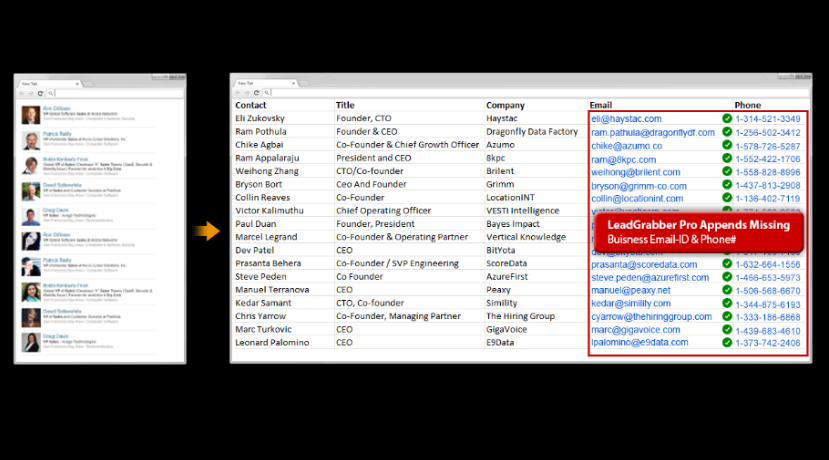829x460 pixels.
Task: Click the reload icon in the left browser
Action: pyautogui.click(x=40, y=93)
